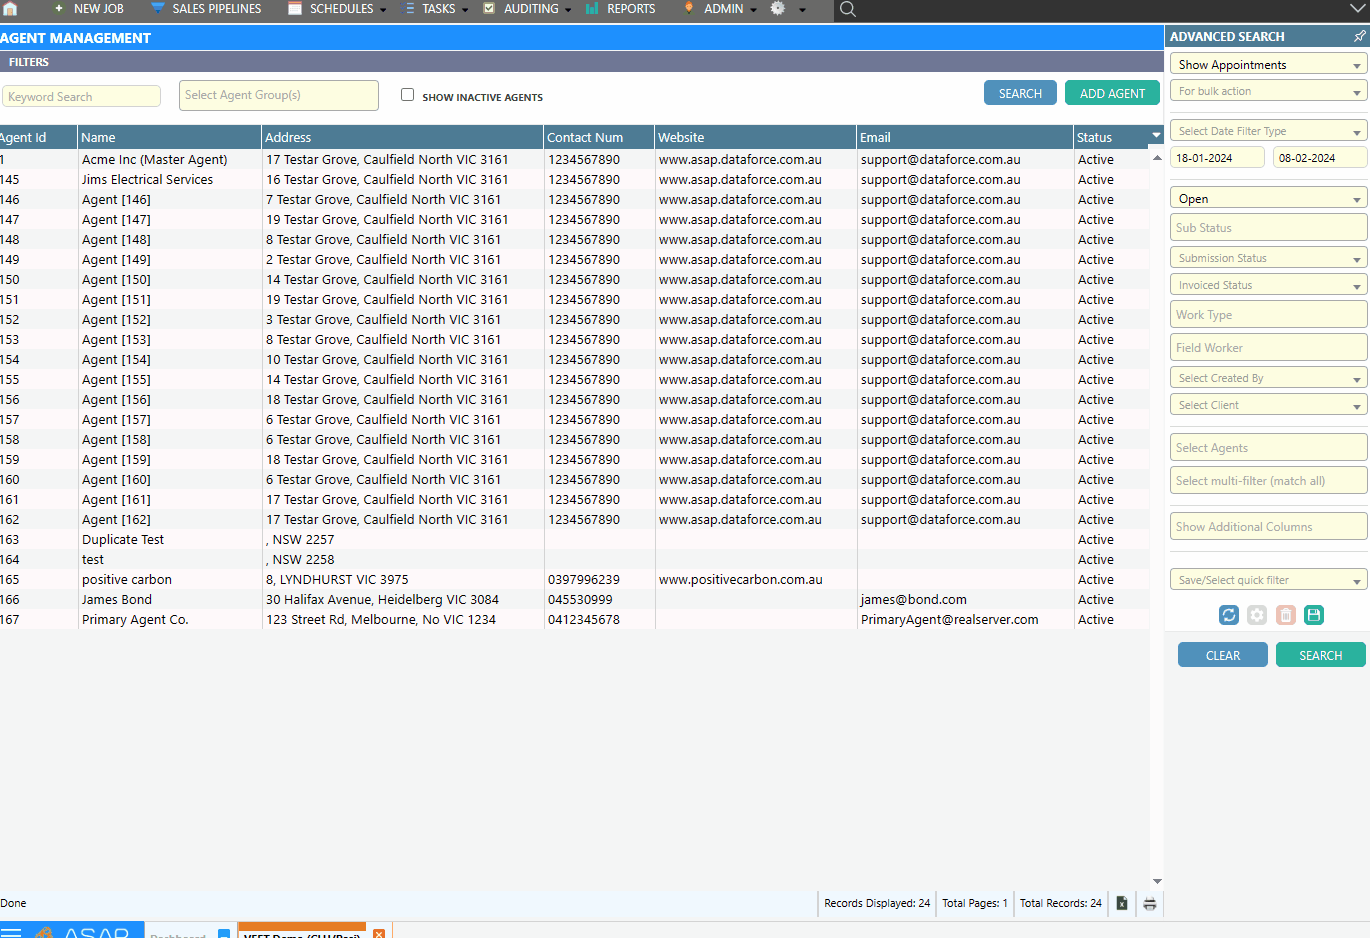Expand the Select Date Filter Type dropdown
Image resolution: width=1370 pixels, height=938 pixels.
pyautogui.click(x=1268, y=130)
